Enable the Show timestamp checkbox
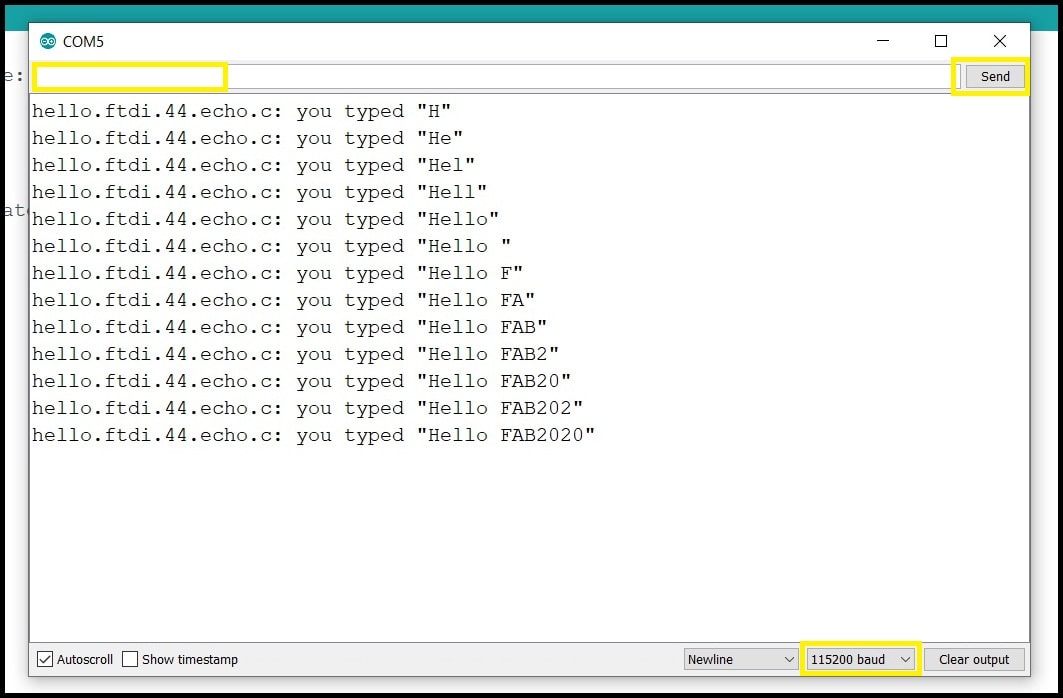 click(x=130, y=659)
